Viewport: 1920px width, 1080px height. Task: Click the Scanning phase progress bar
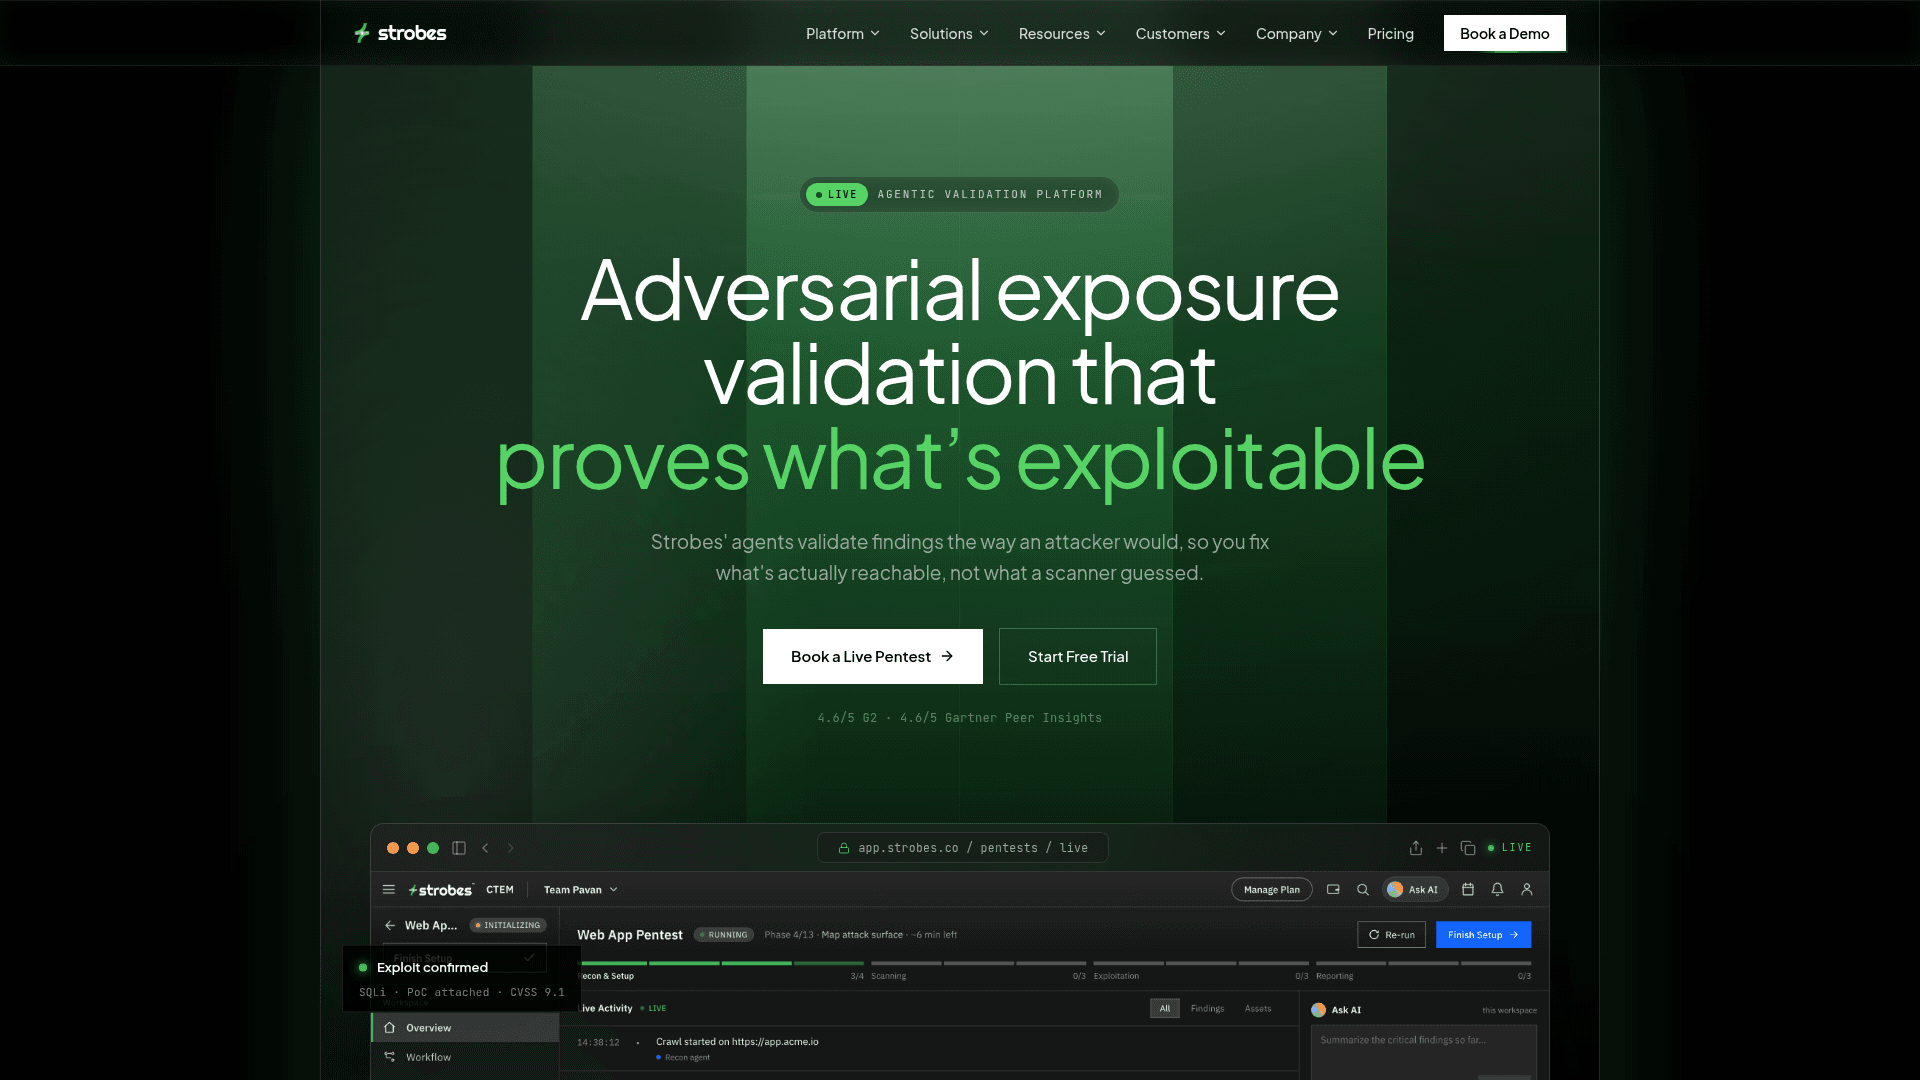(978, 963)
